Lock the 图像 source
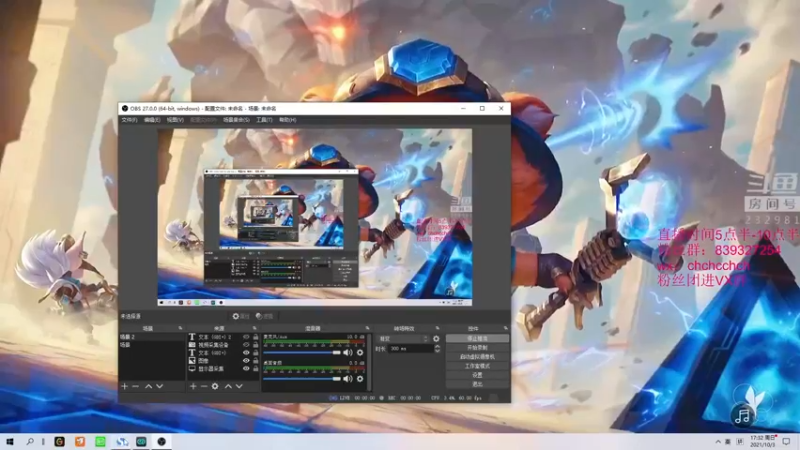Image resolution: width=800 pixels, height=450 pixels. point(256,361)
